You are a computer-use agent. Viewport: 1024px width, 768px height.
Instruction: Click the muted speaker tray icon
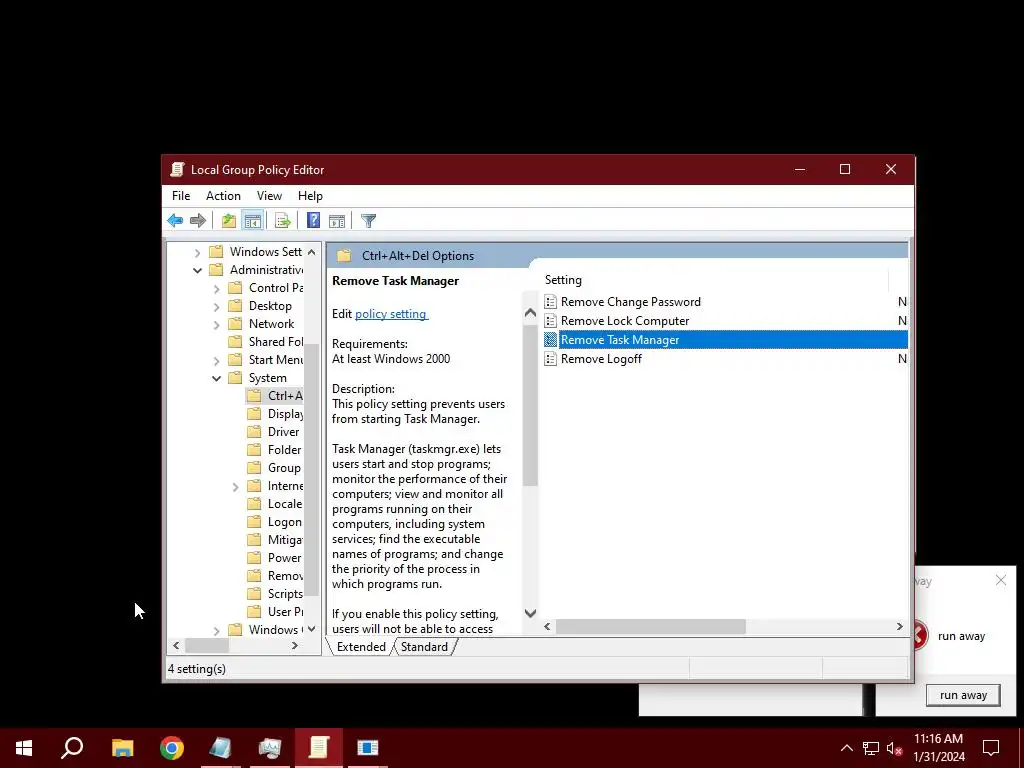(894, 748)
